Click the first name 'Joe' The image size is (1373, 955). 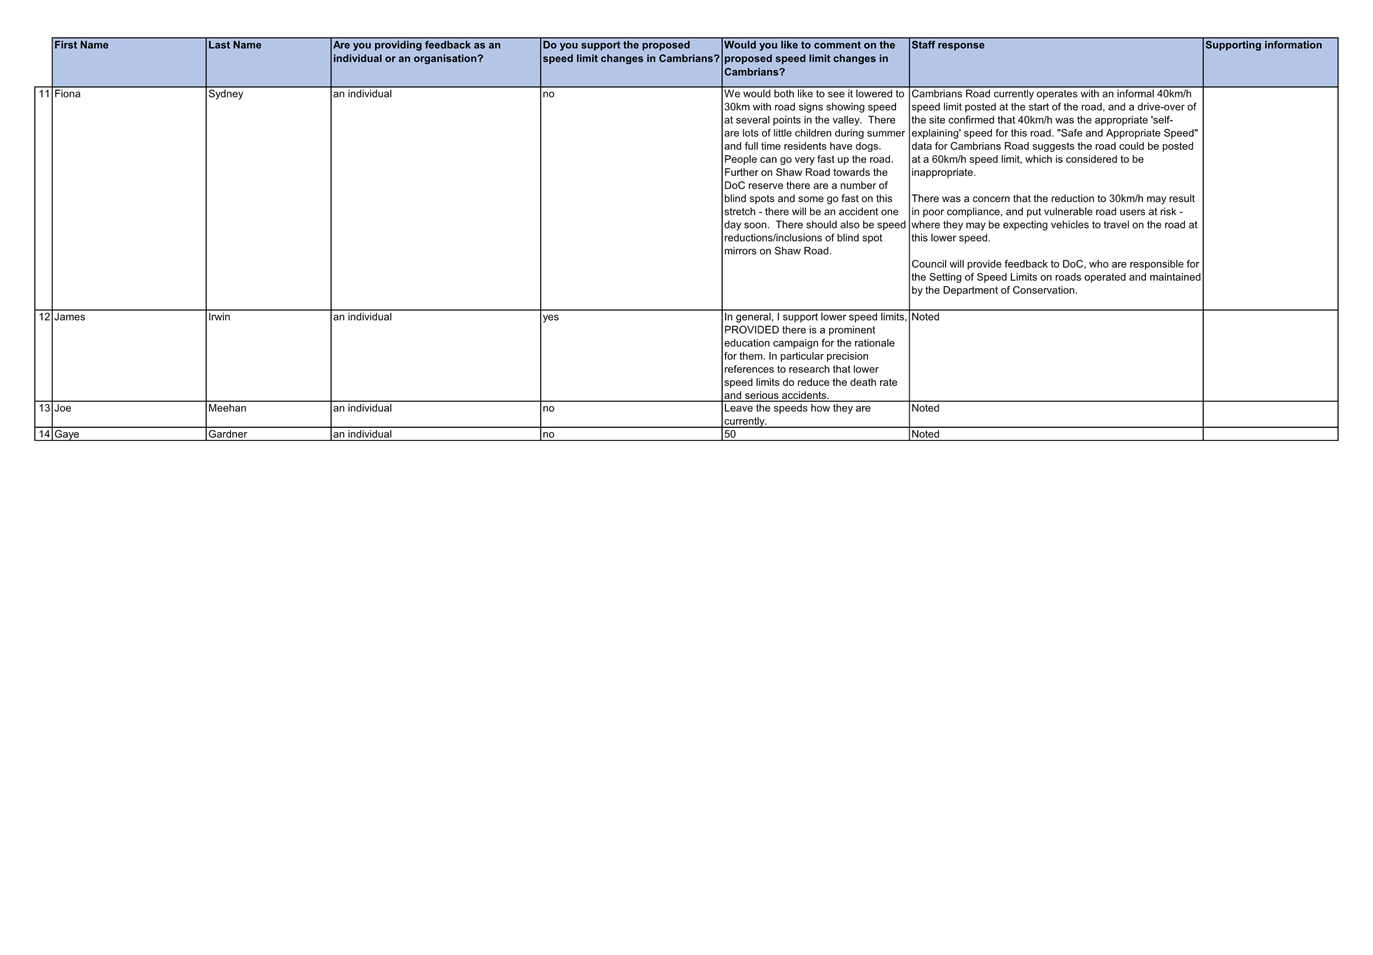pyautogui.click(x=62, y=408)
